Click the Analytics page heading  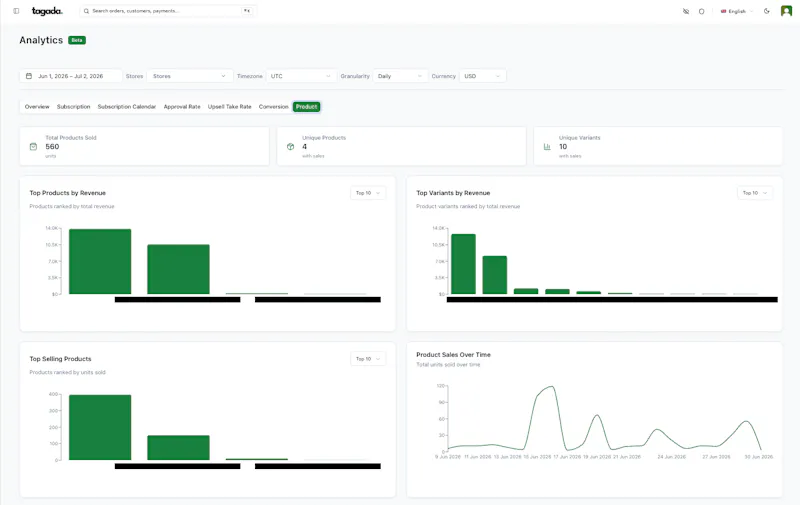41,40
